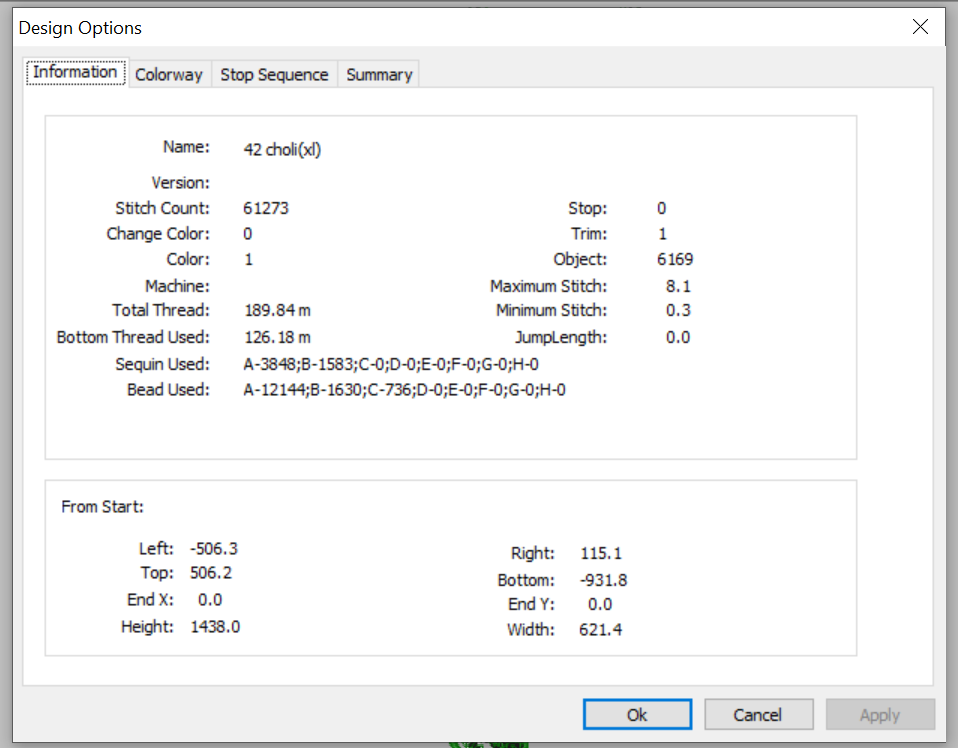Click the 'Version:' label
The width and height of the screenshot is (958, 748).
coord(181,183)
